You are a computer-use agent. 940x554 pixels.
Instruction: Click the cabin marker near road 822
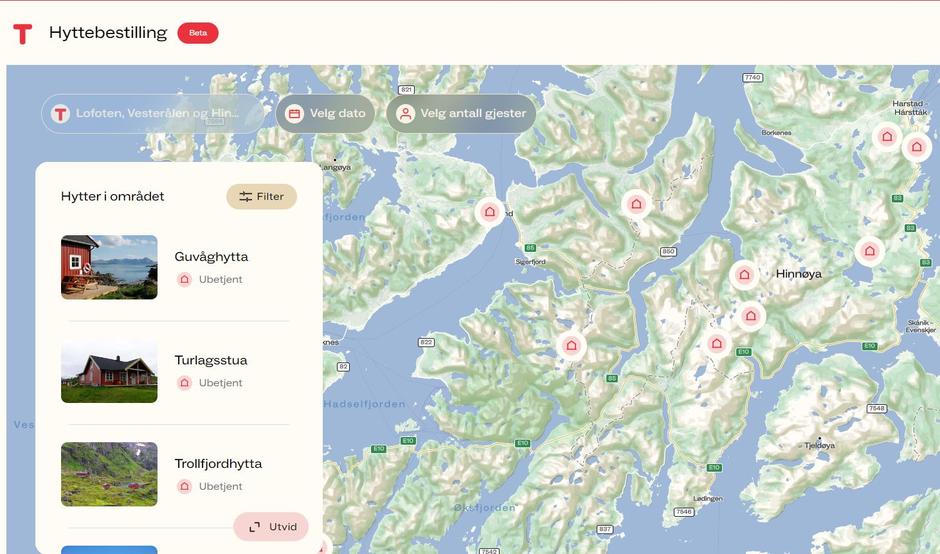pyautogui.click(x=571, y=345)
